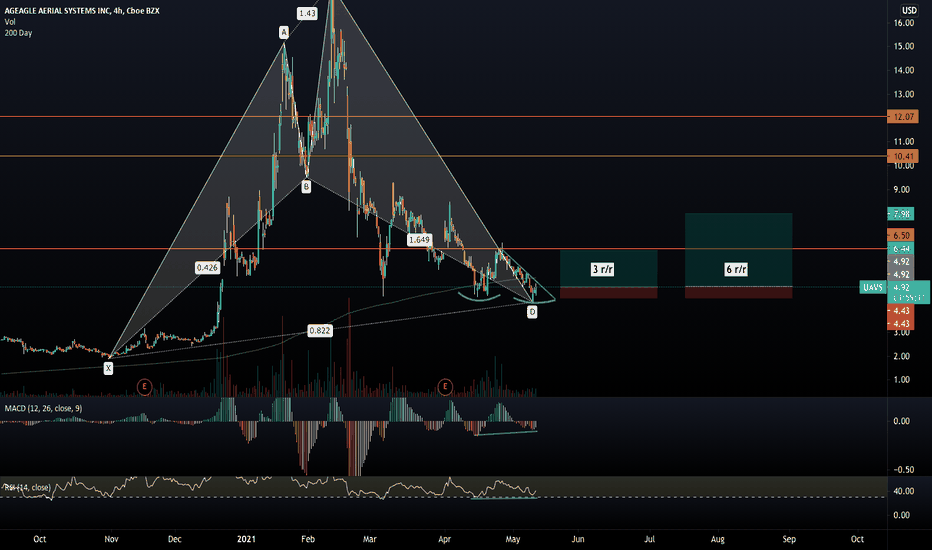Select the RSI (14, close) legend
The image size is (932, 550).
27,488
